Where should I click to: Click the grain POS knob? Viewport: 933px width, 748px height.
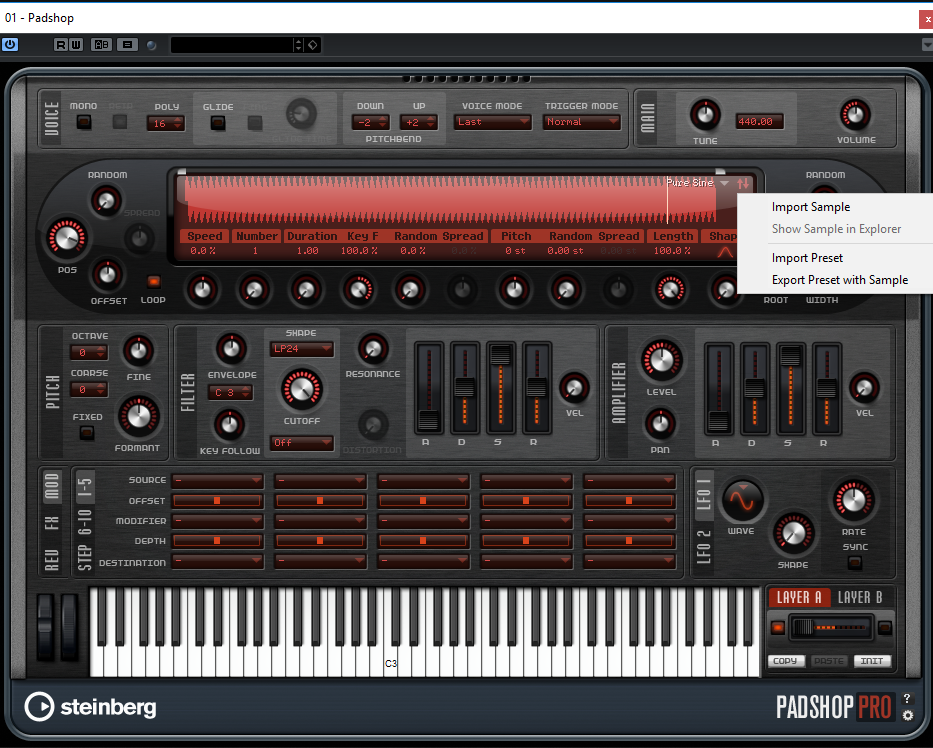tap(67, 238)
